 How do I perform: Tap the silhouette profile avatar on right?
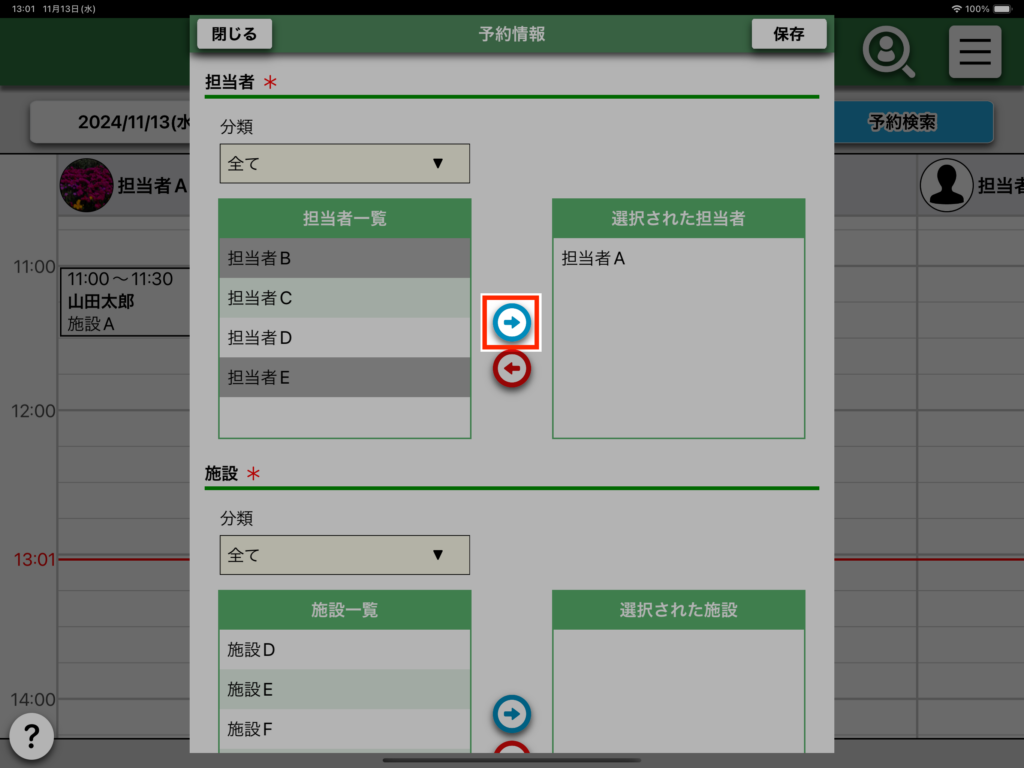tap(945, 185)
